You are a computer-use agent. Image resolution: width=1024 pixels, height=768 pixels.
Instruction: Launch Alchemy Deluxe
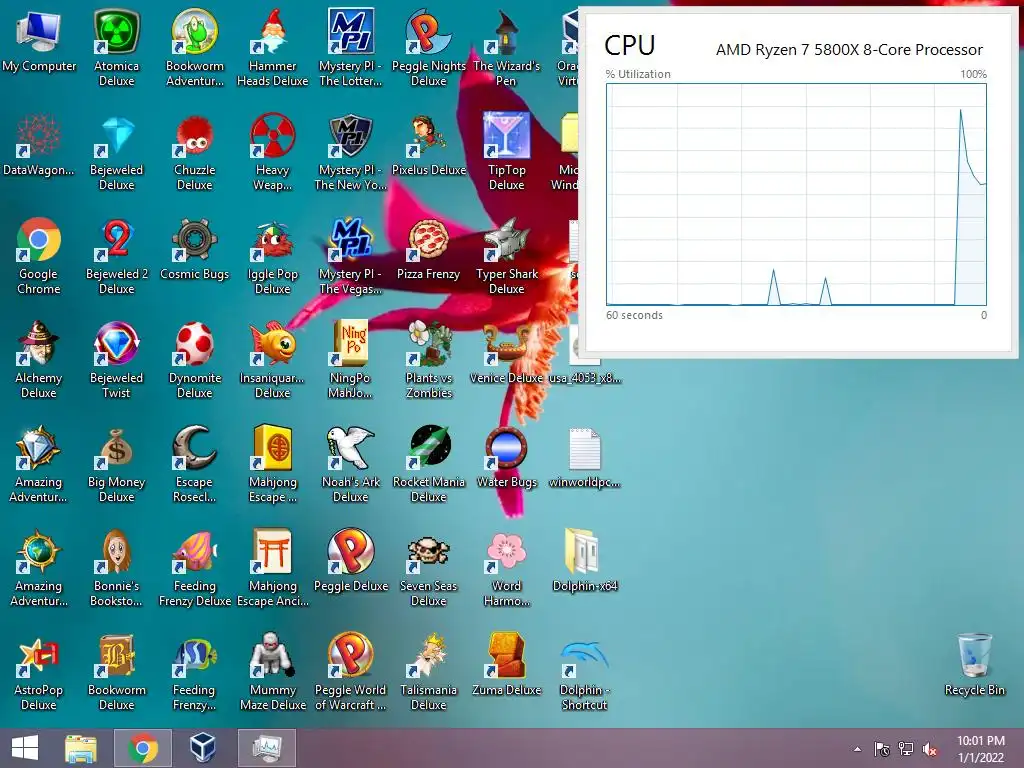(x=39, y=360)
